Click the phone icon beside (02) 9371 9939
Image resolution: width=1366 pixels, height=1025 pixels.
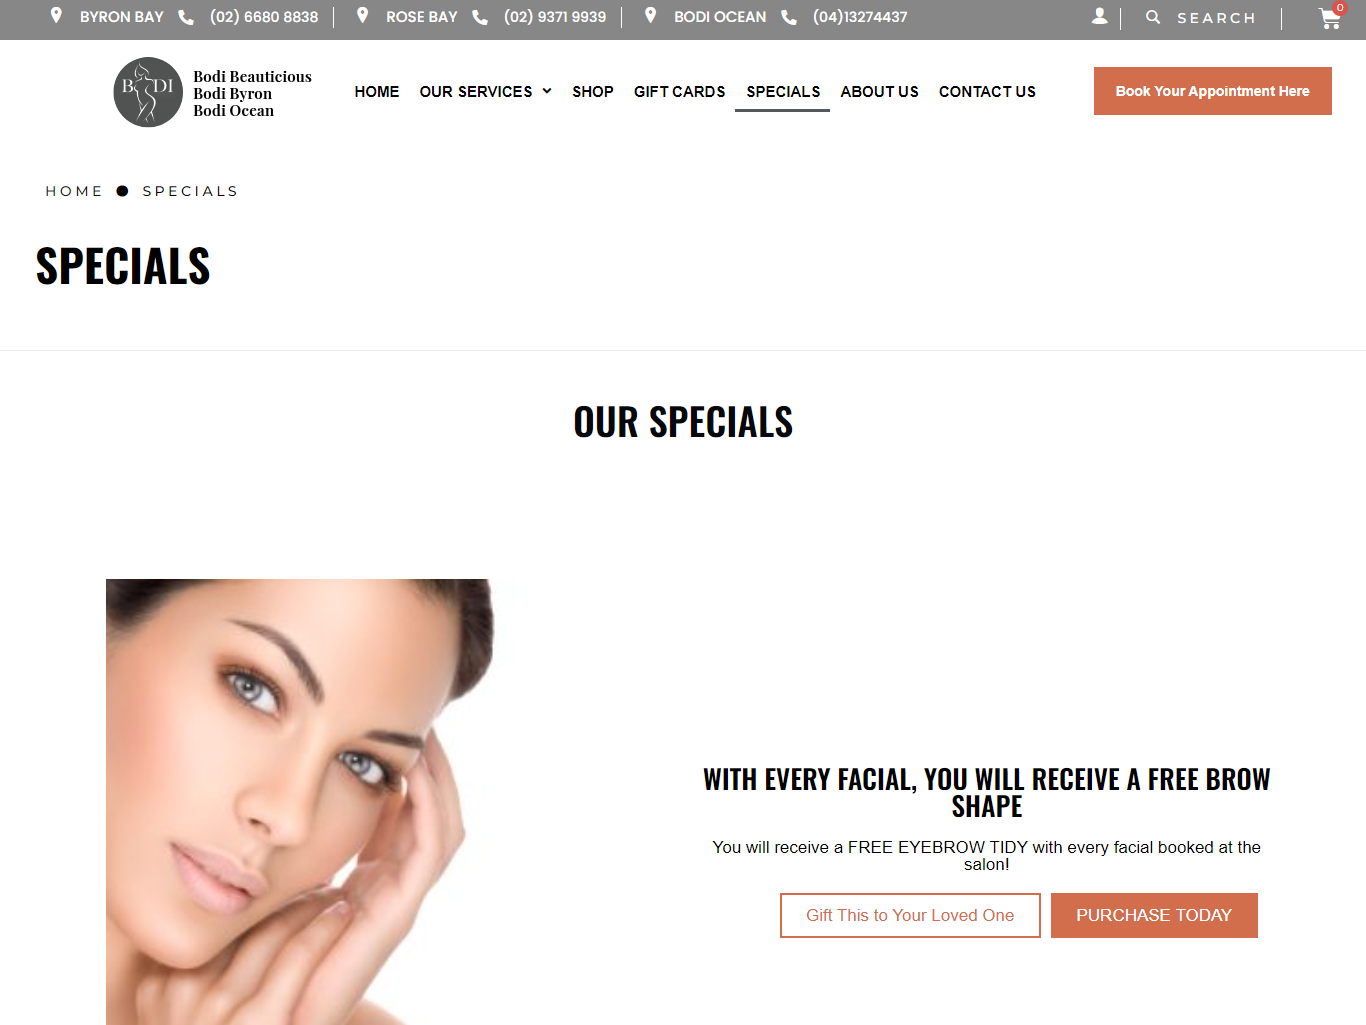click(480, 17)
